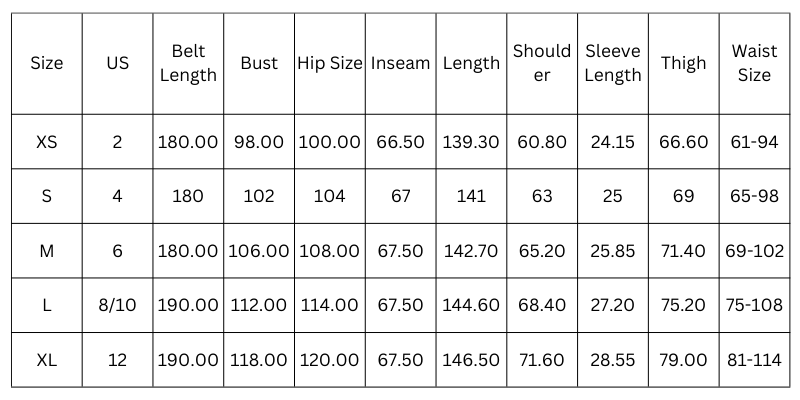Click the 66.50 inseam value
Screen dimensions: 800x400
400,142
